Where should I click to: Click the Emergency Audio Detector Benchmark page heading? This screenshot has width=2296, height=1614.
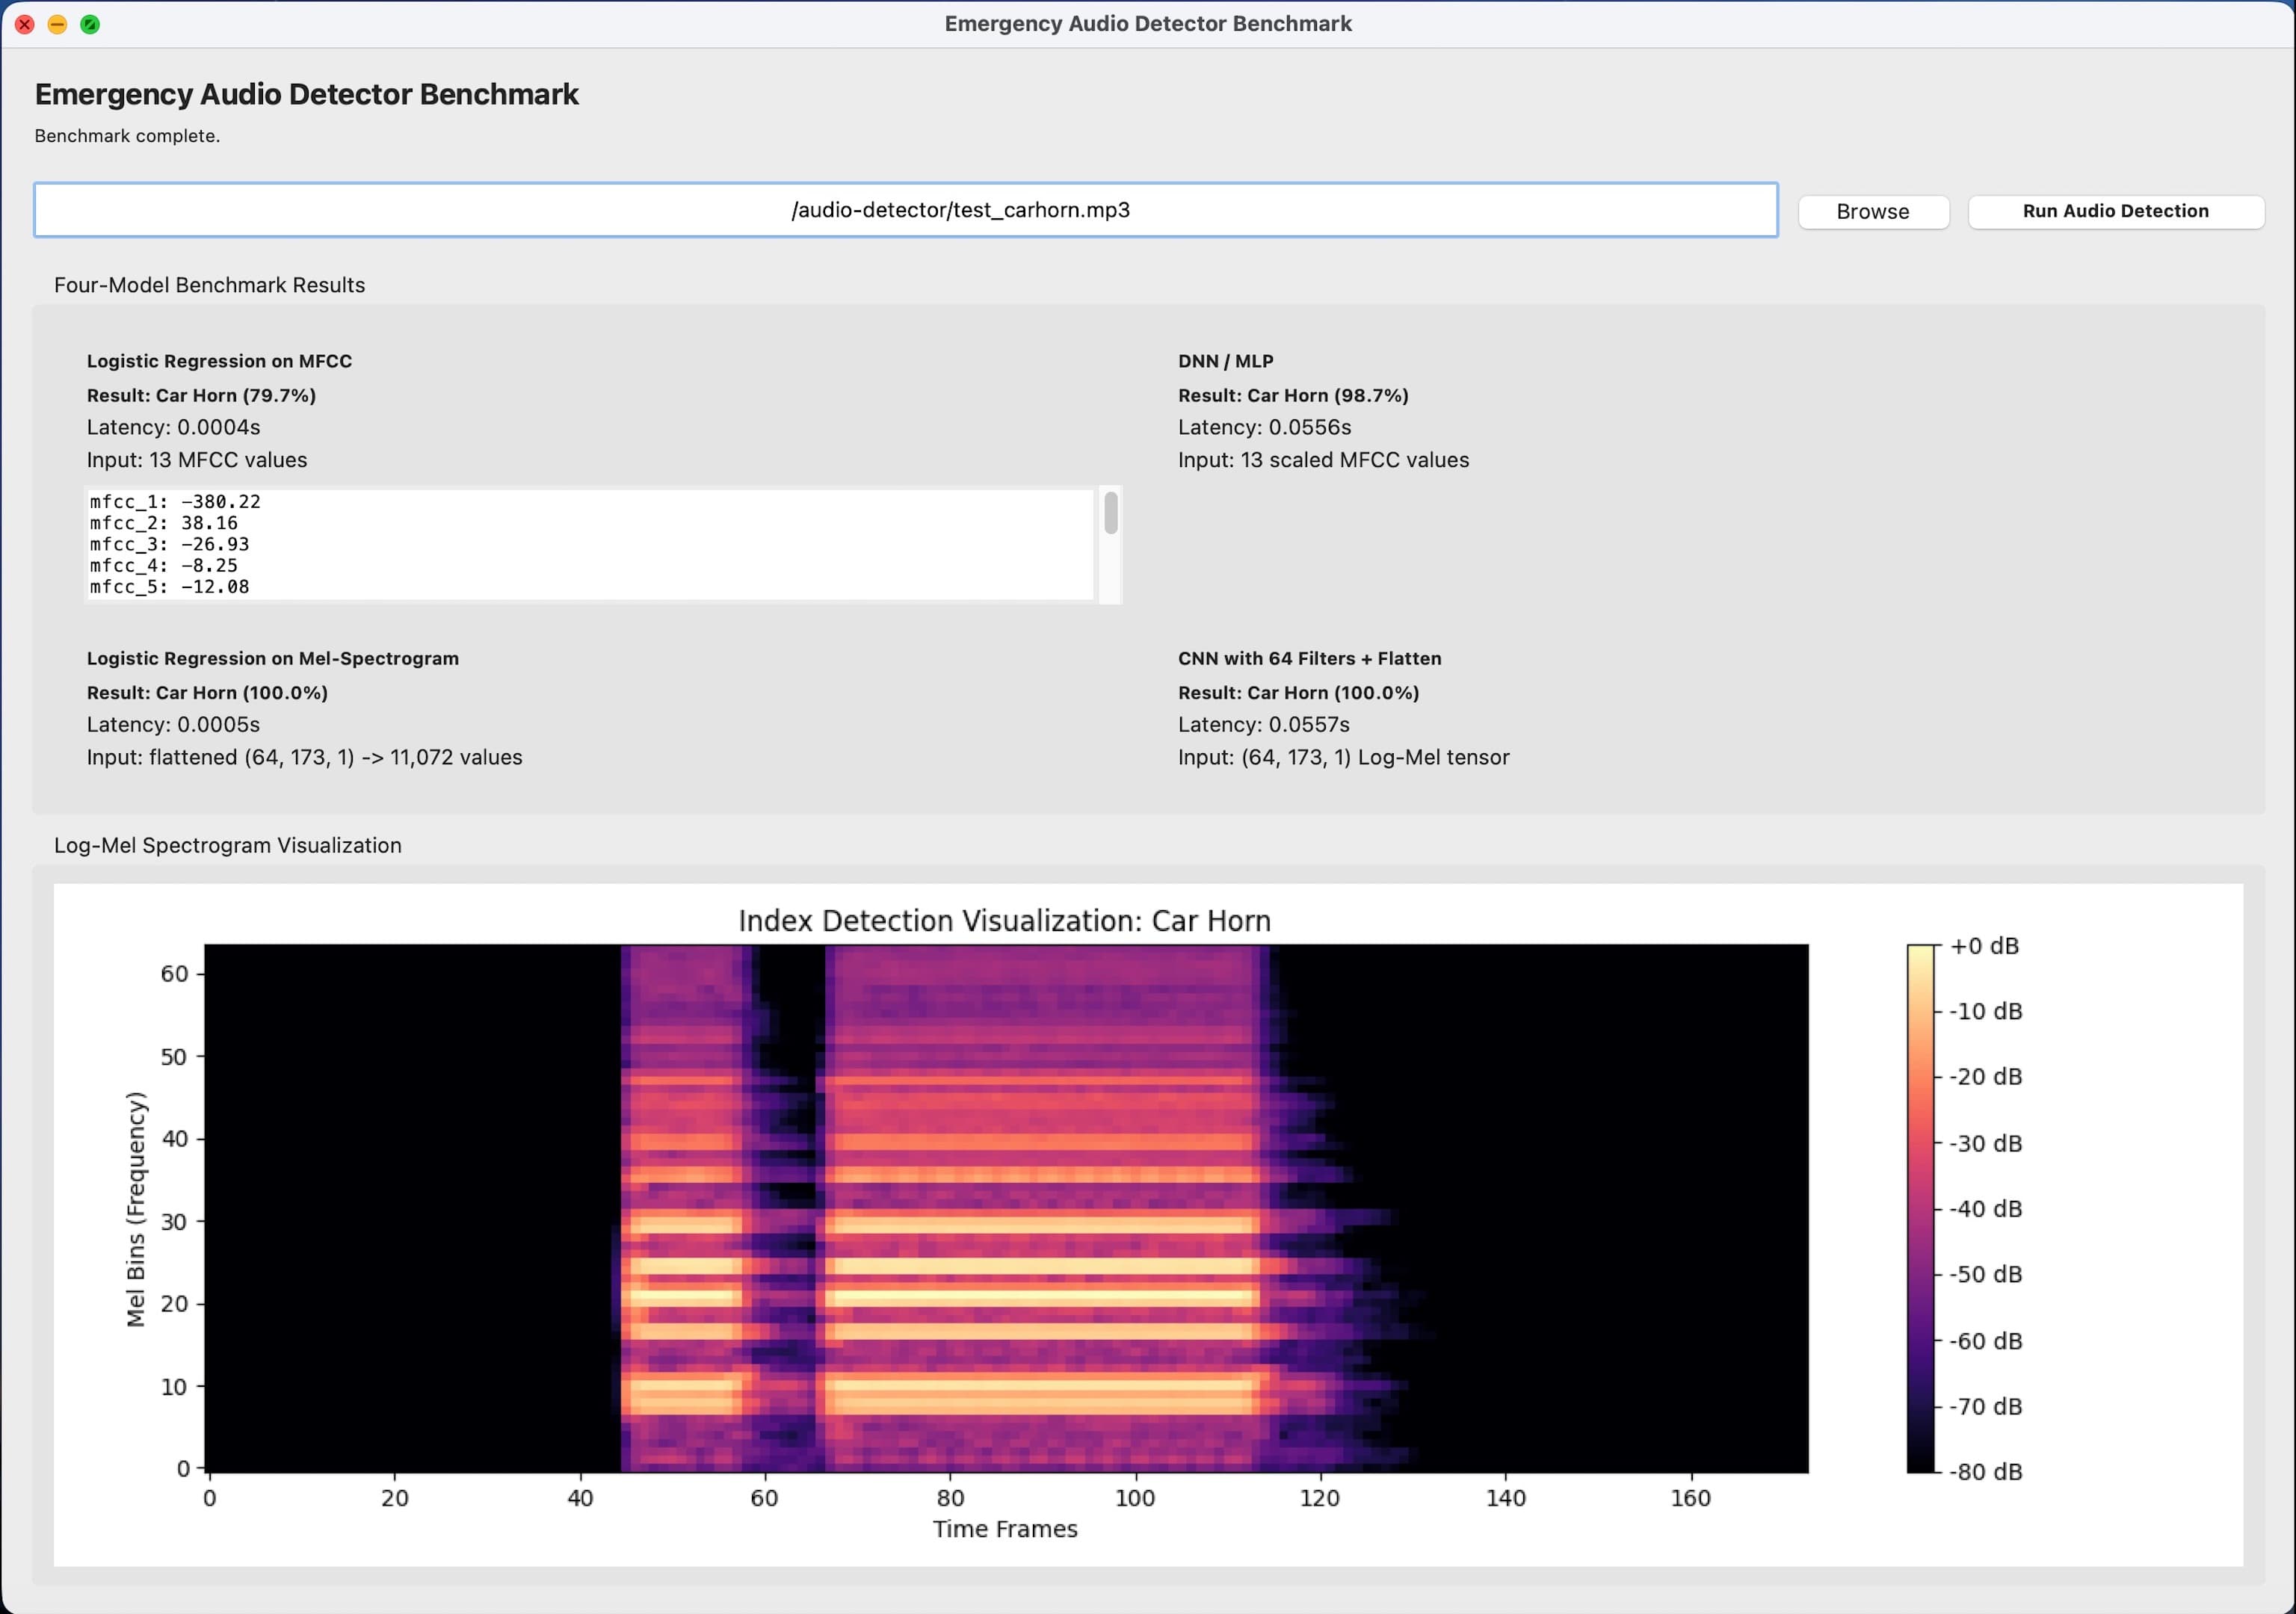(x=307, y=94)
